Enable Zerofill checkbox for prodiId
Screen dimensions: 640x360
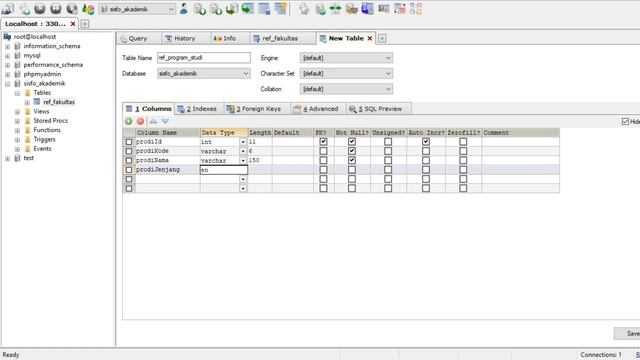point(463,142)
